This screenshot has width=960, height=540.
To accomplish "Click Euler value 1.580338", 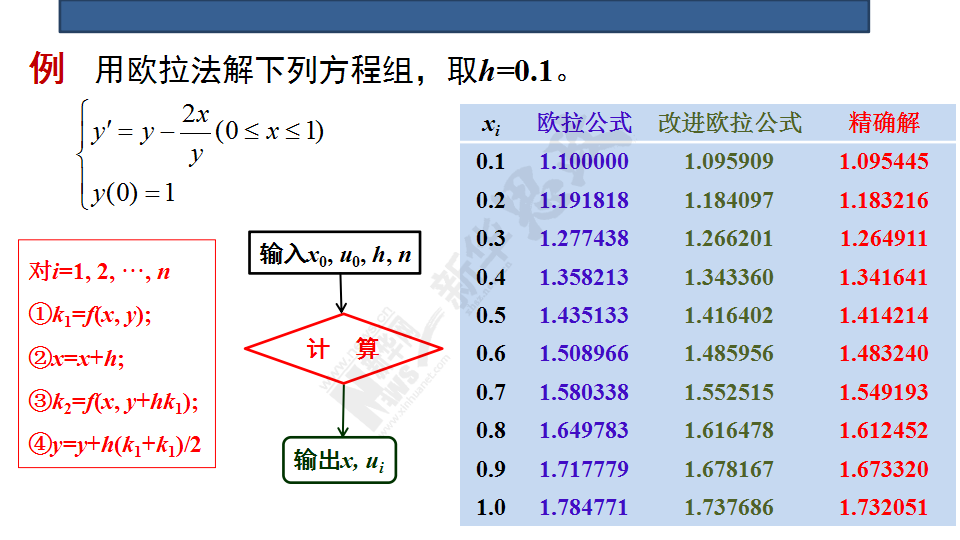I will point(584,392).
